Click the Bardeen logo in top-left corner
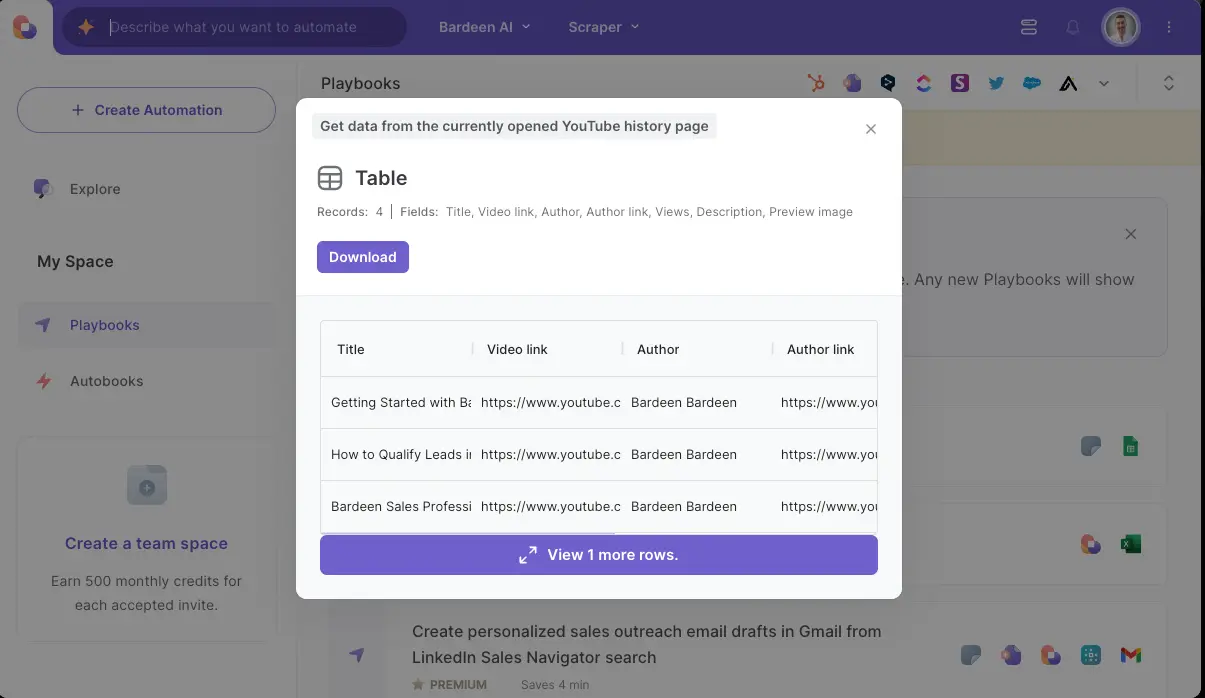Image resolution: width=1205 pixels, height=698 pixels. point(25,27)
